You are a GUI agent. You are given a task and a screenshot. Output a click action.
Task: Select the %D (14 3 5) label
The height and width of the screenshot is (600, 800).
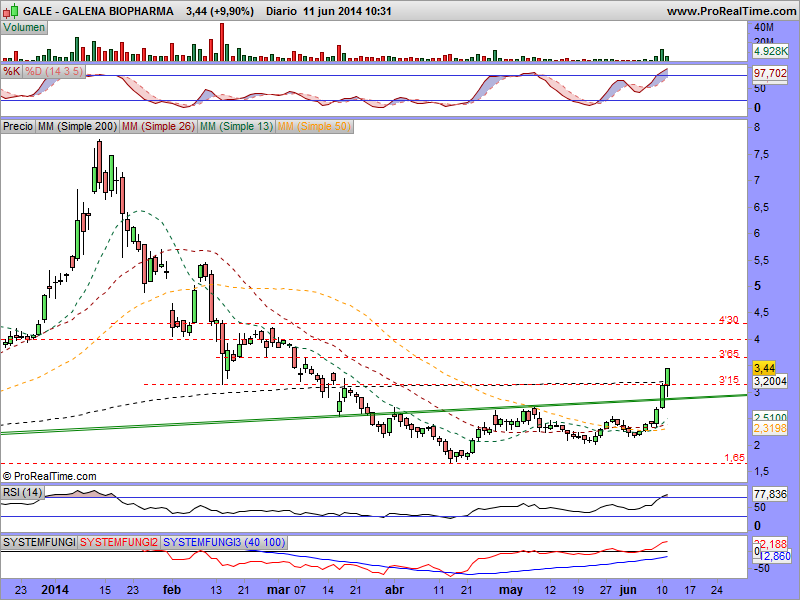54,71
